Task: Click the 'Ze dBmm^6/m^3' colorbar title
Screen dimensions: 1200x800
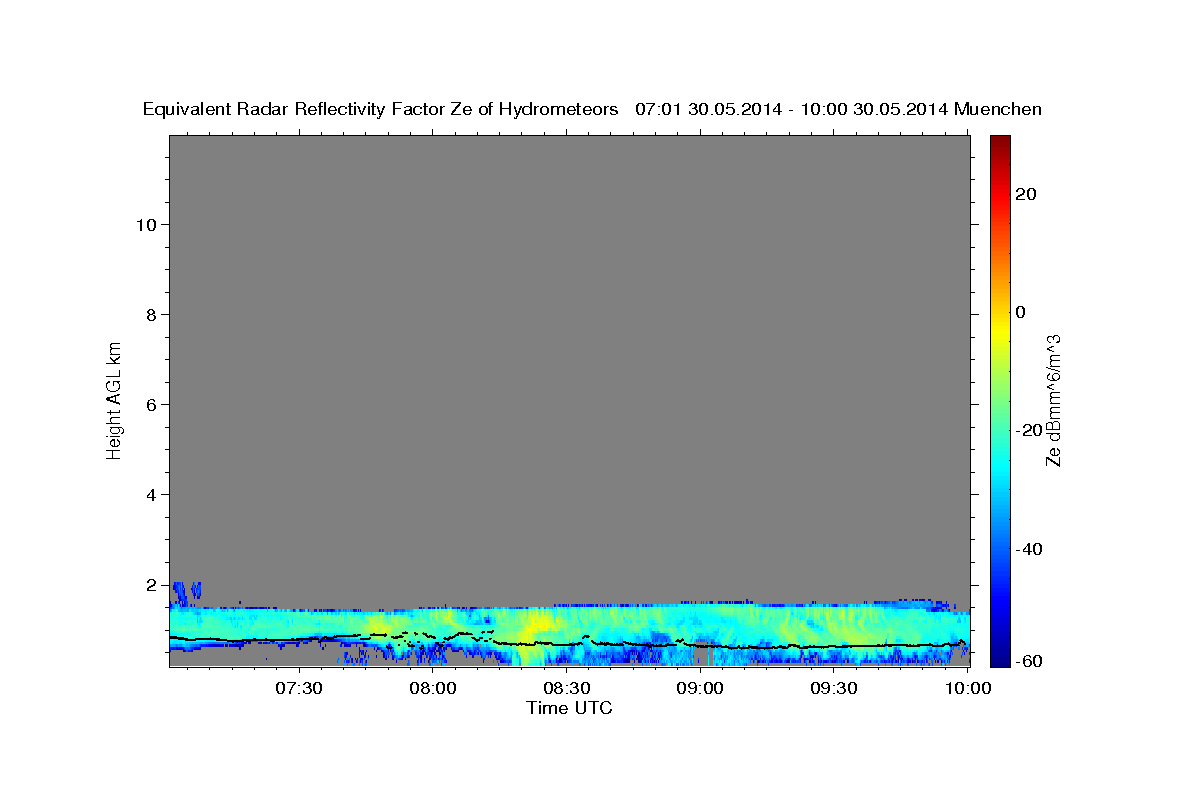Action: click(1053, 400)
